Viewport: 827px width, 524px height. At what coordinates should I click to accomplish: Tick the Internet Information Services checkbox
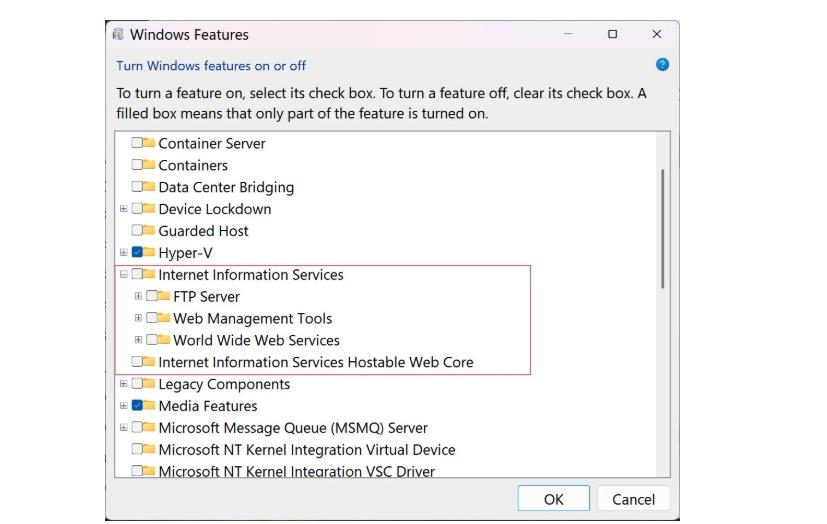(x=137, y=274)
